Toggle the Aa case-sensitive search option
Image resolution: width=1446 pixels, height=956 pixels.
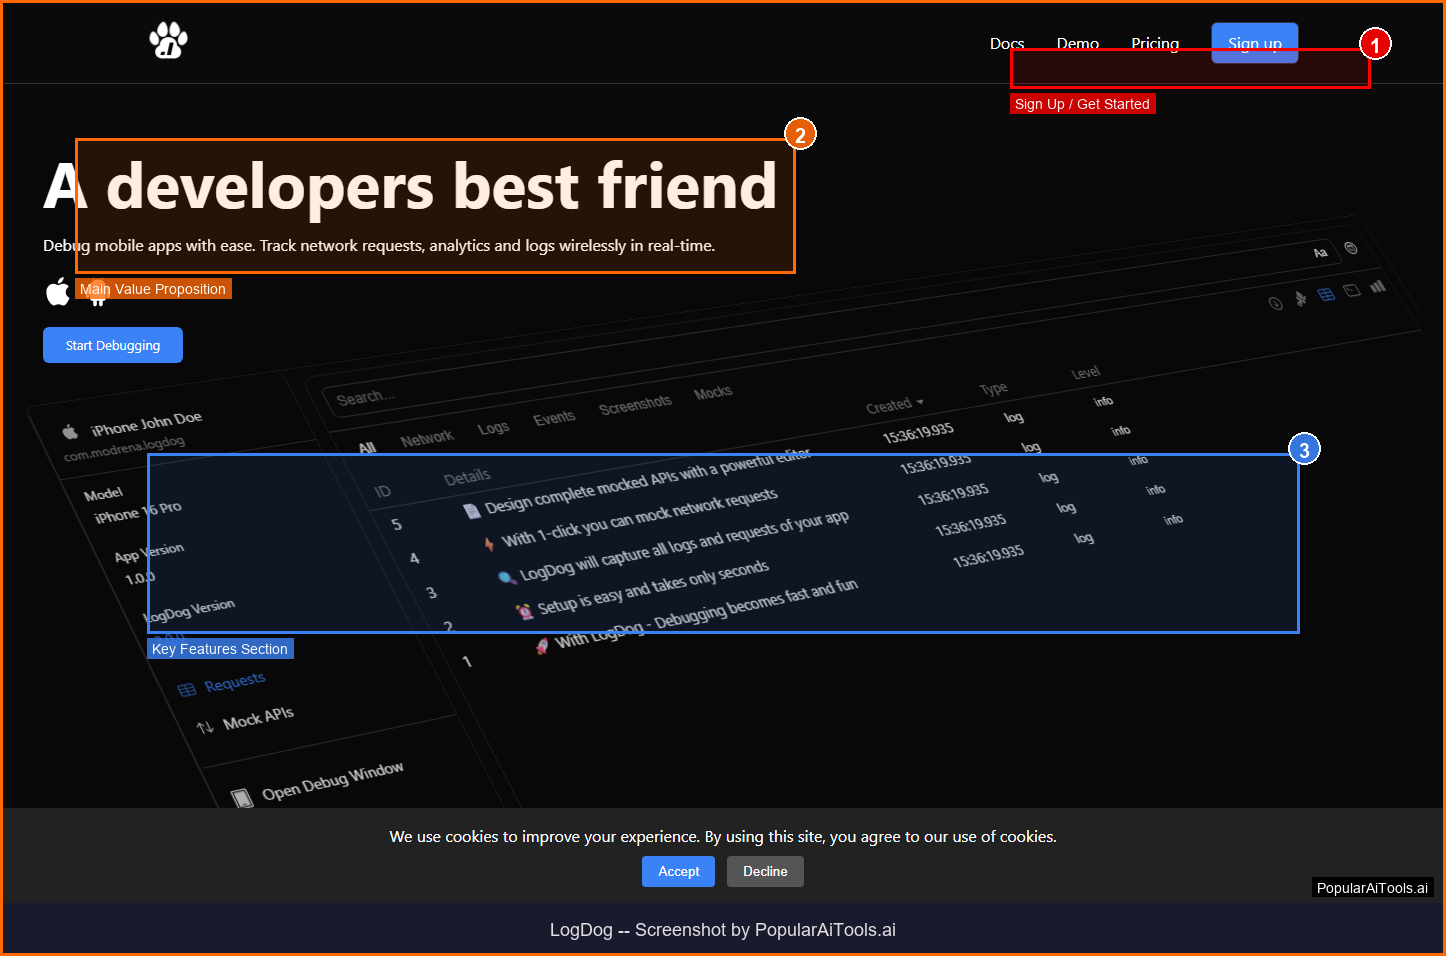click(x=1320, y=253)
